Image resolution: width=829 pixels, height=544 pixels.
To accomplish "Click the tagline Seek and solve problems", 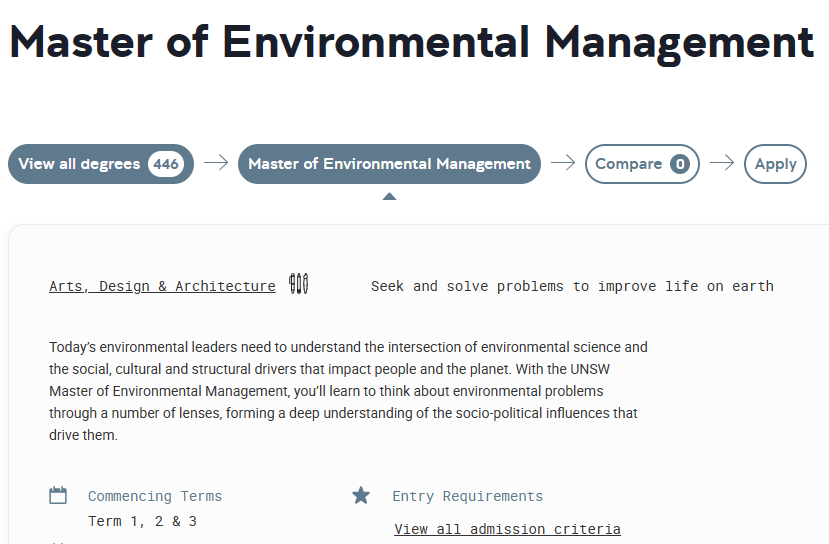I will tap(572, 286).
